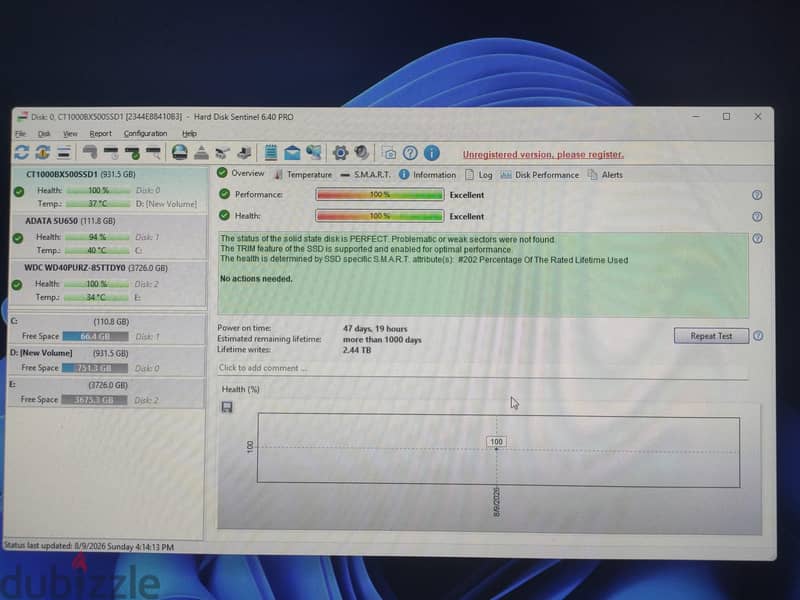The image size is (800, 600).
Task: Click the email envelope toolbar icon
Action: coord(292,152)
